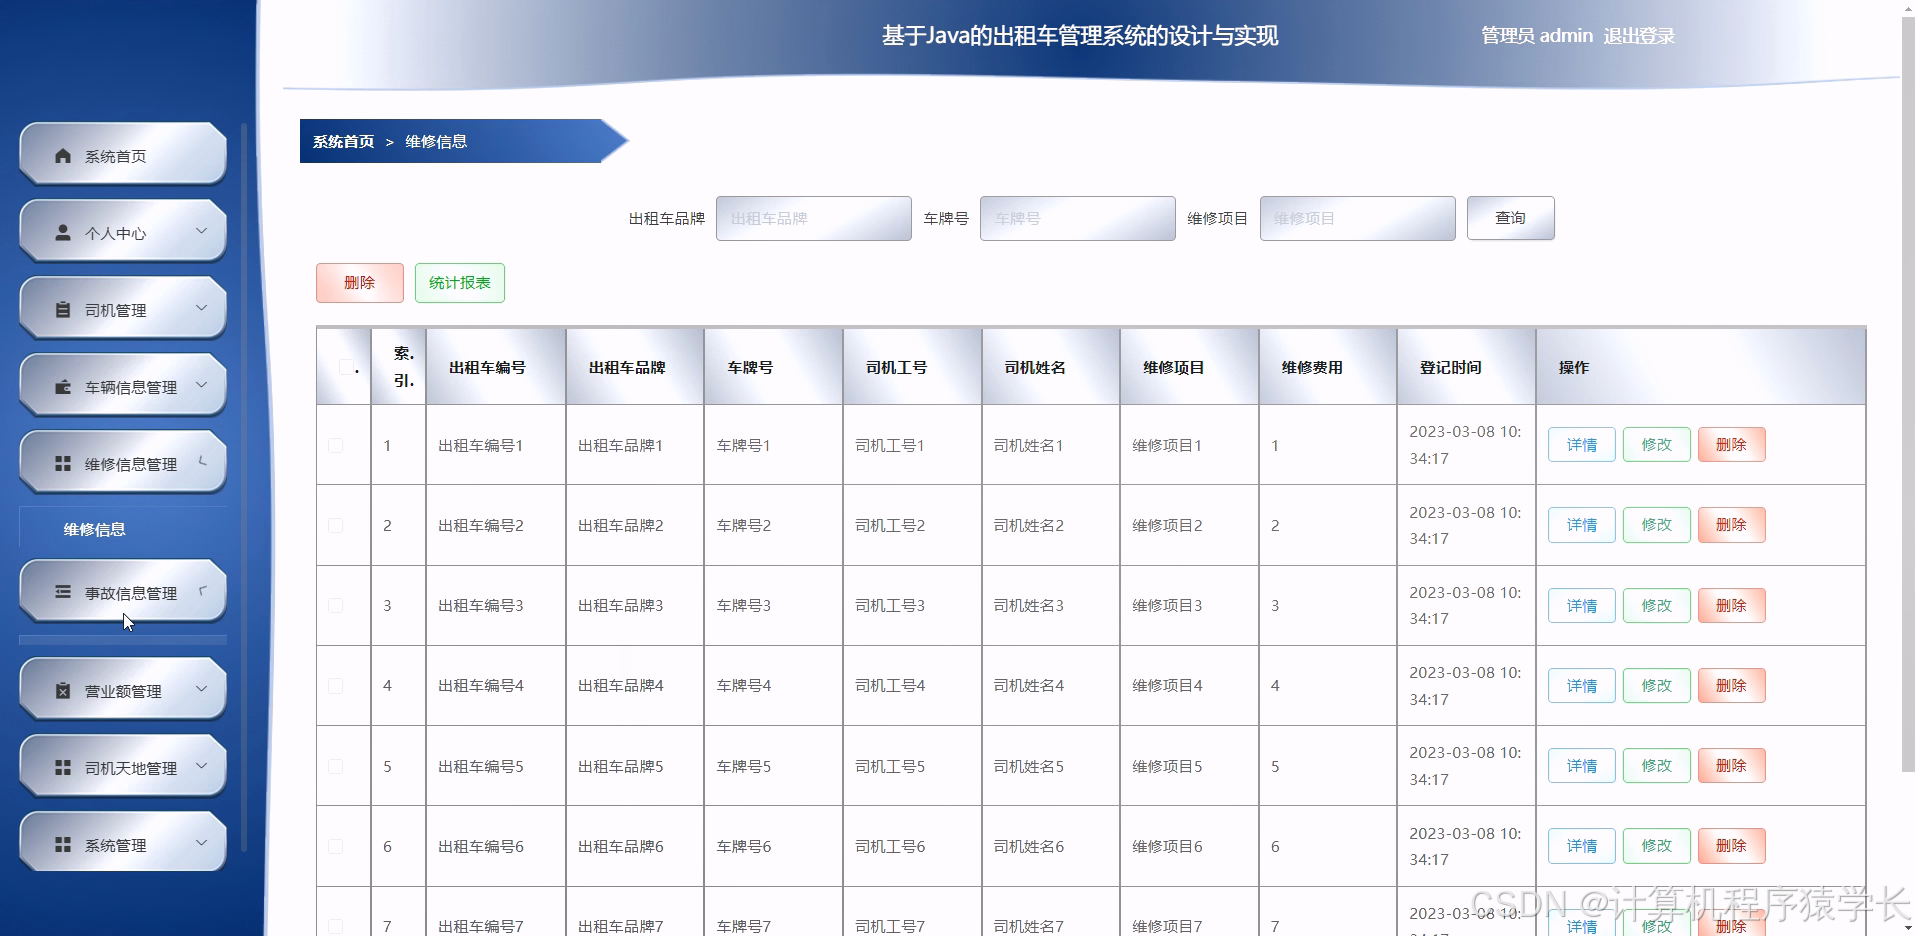
Task: Click 退出登录 to log out
Action: click(1639, 36)
